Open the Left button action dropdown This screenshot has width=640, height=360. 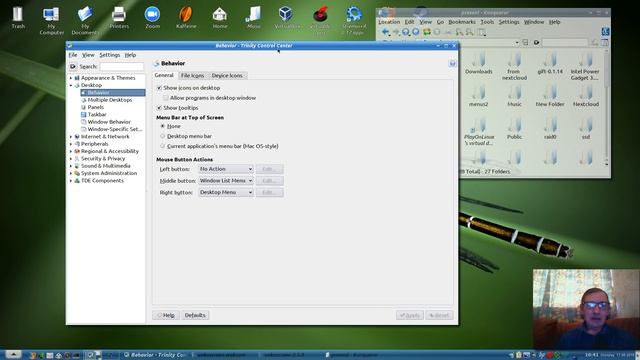(x=226, y=169)
